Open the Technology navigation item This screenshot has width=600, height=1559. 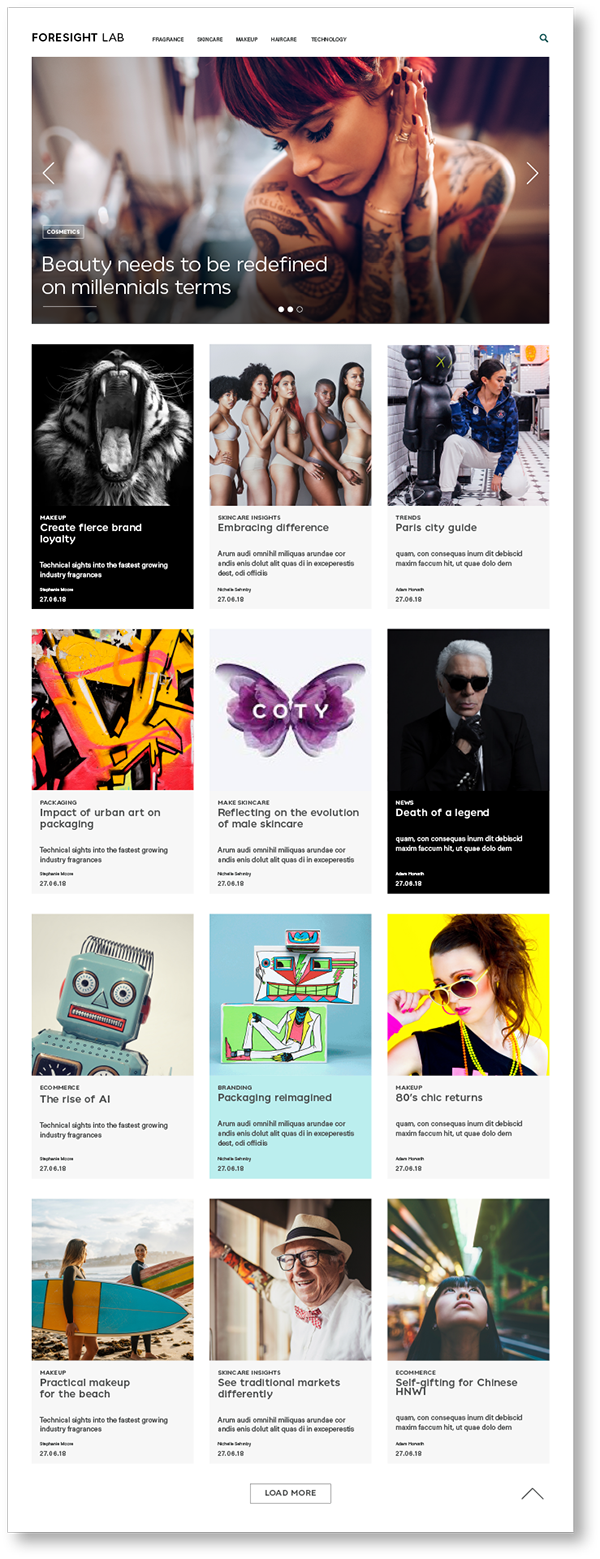[x=329, y=39]
